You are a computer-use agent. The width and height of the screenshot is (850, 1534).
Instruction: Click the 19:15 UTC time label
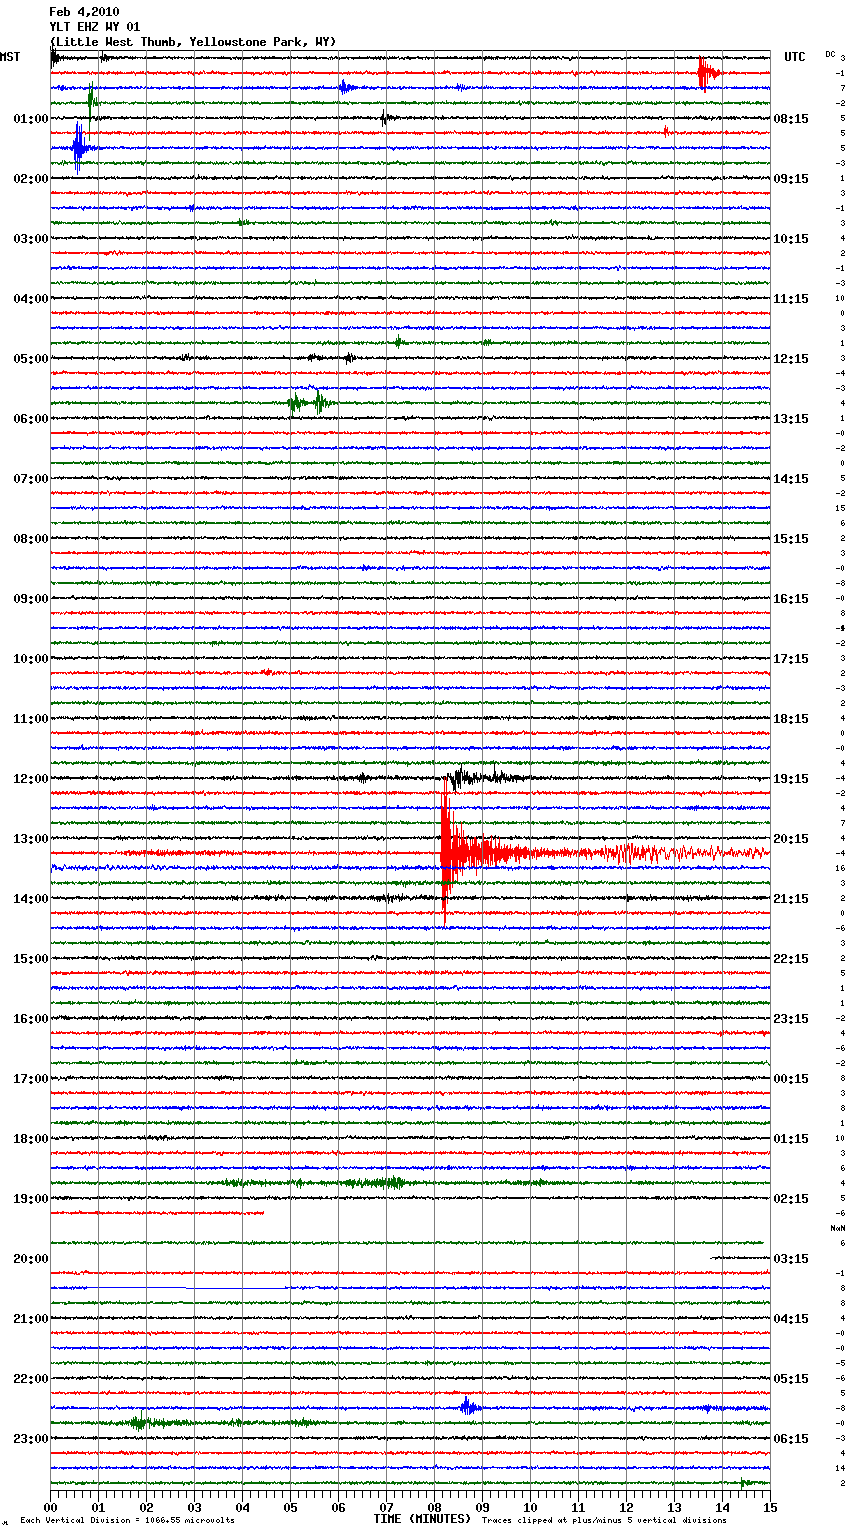click(x=791, y=779)
